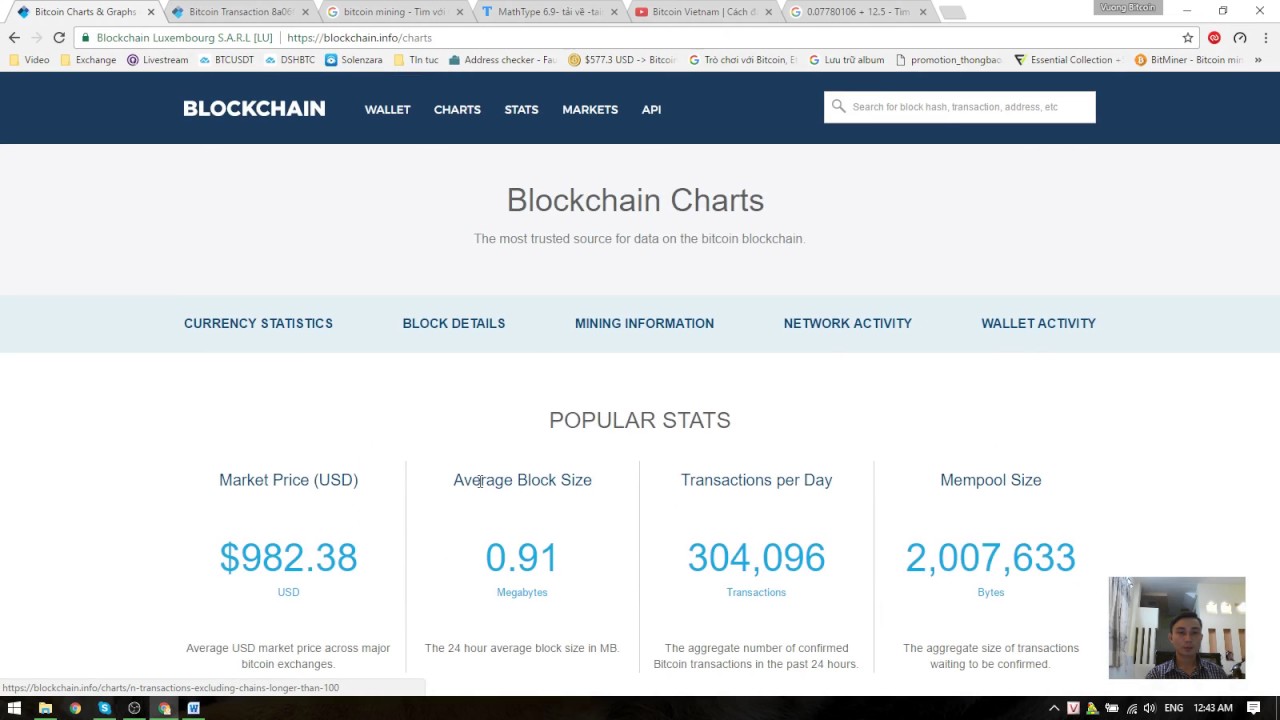Click the webcam video thumbnail

click(x=1177, y=628)
